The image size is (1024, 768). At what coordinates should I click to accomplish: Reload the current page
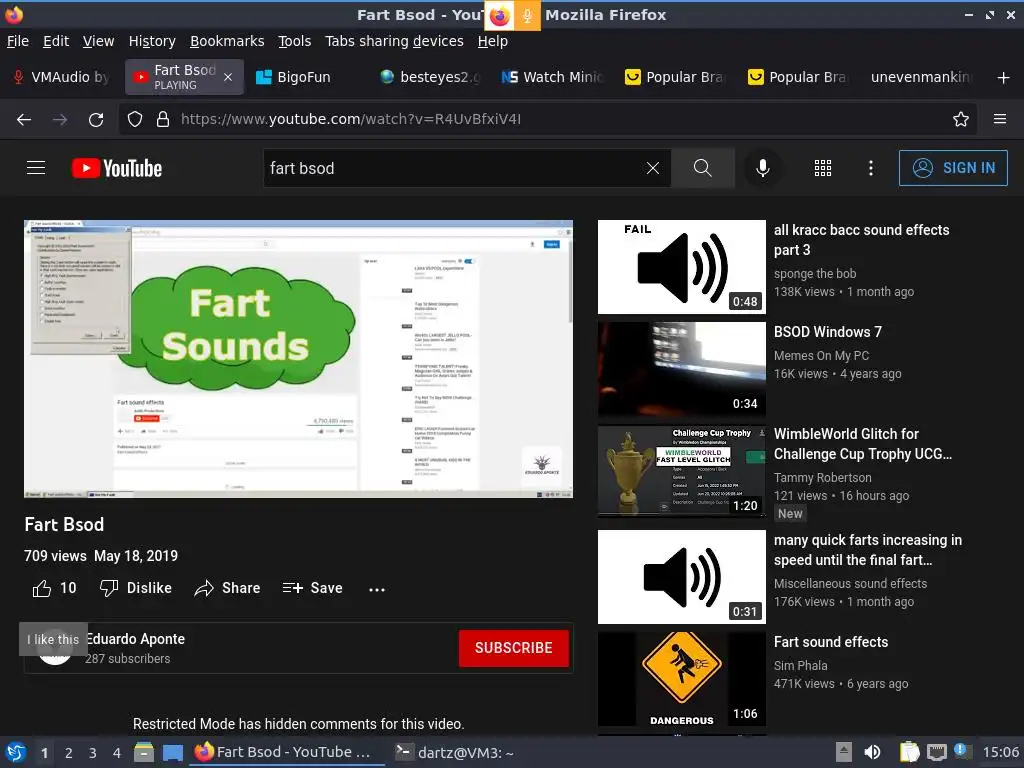pos(96,120)
